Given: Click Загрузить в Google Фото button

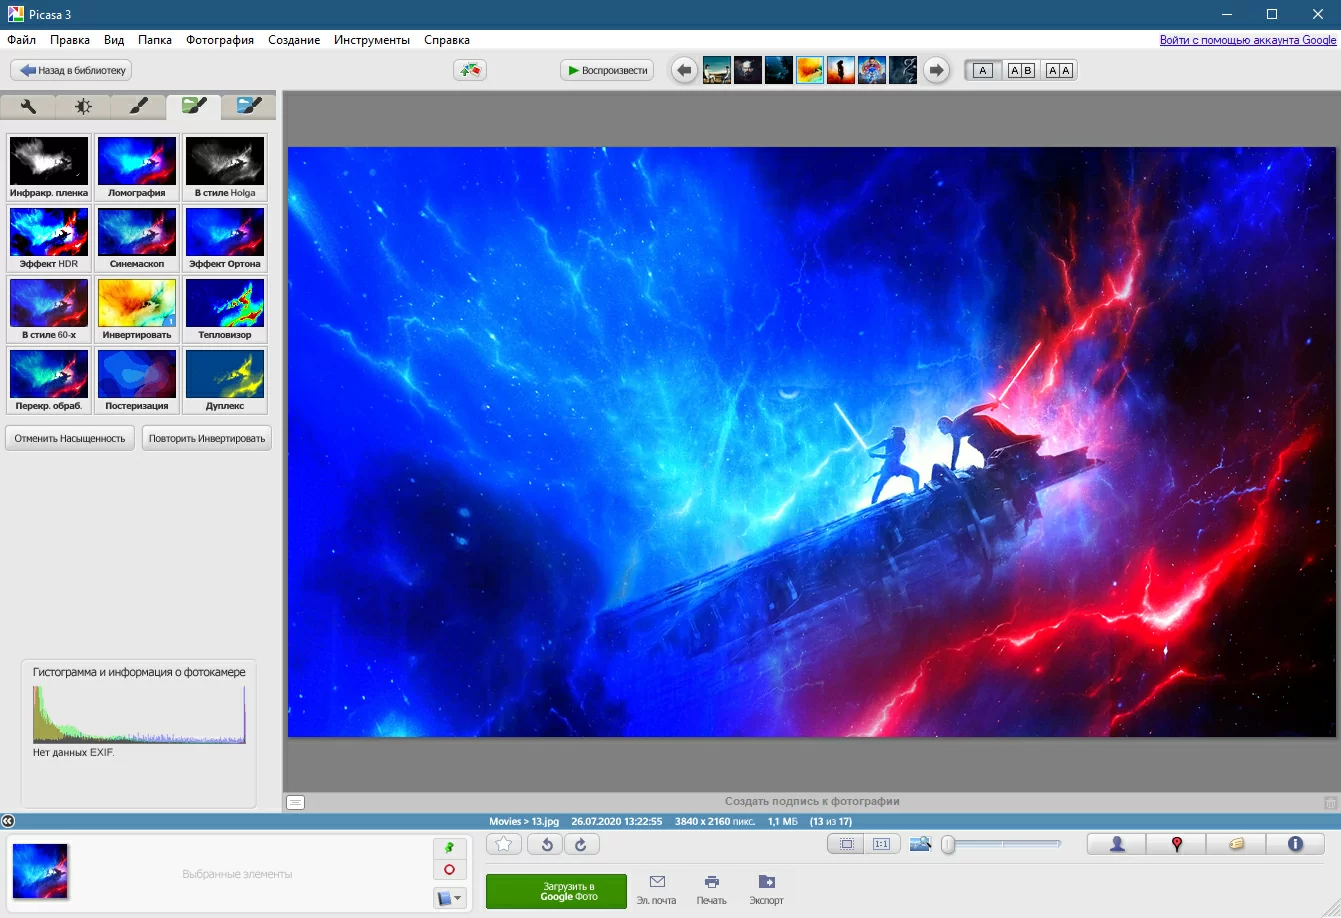Looking at the screenshot, I should click(x=556, y=891).
